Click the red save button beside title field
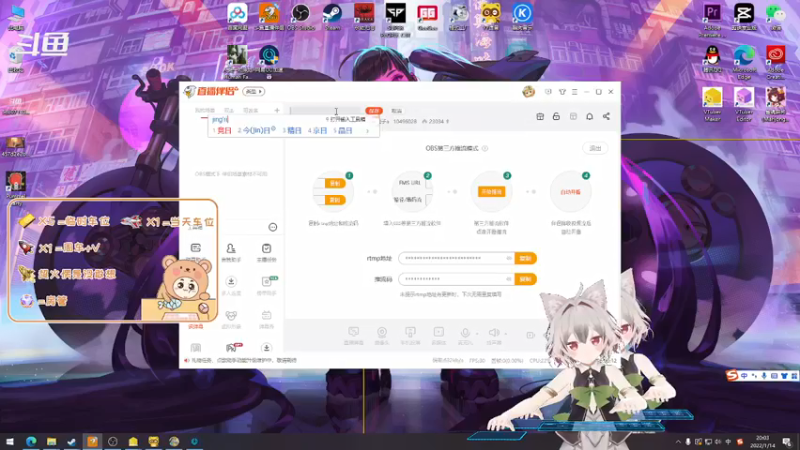The width and height of the screenshot is (800, 450). [x=374, y=111]
